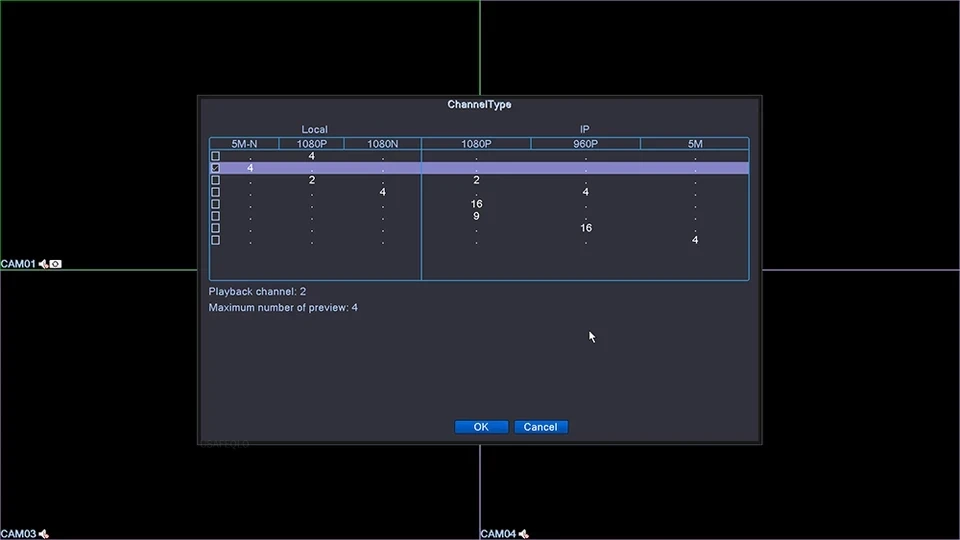
Task: Click the 5M column header
Action: pos(695,144)
